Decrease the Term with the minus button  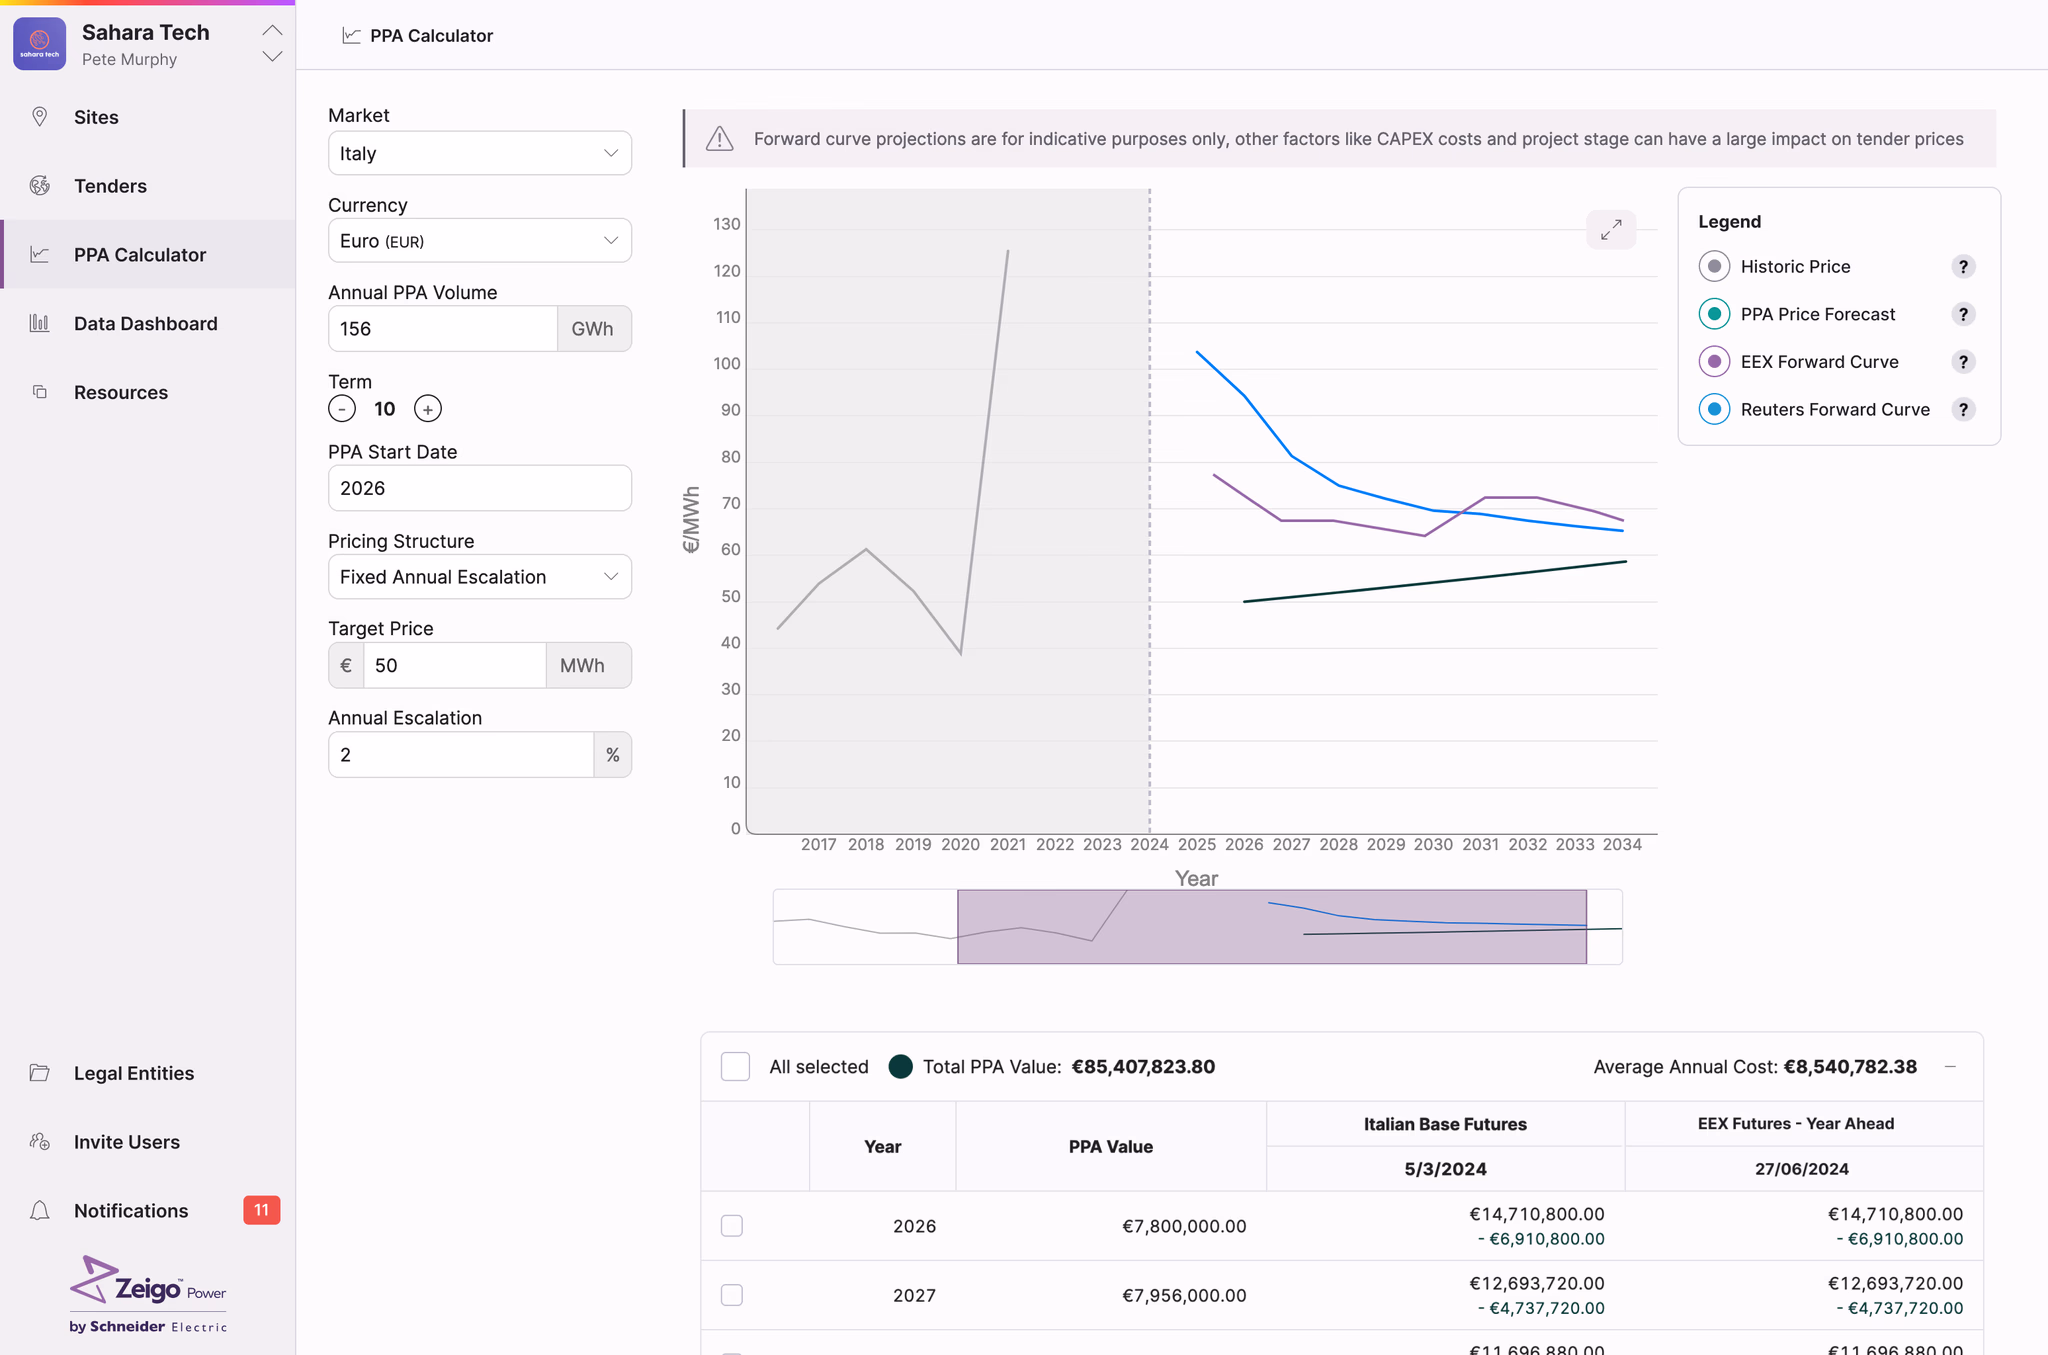click(x=342, y=409)
